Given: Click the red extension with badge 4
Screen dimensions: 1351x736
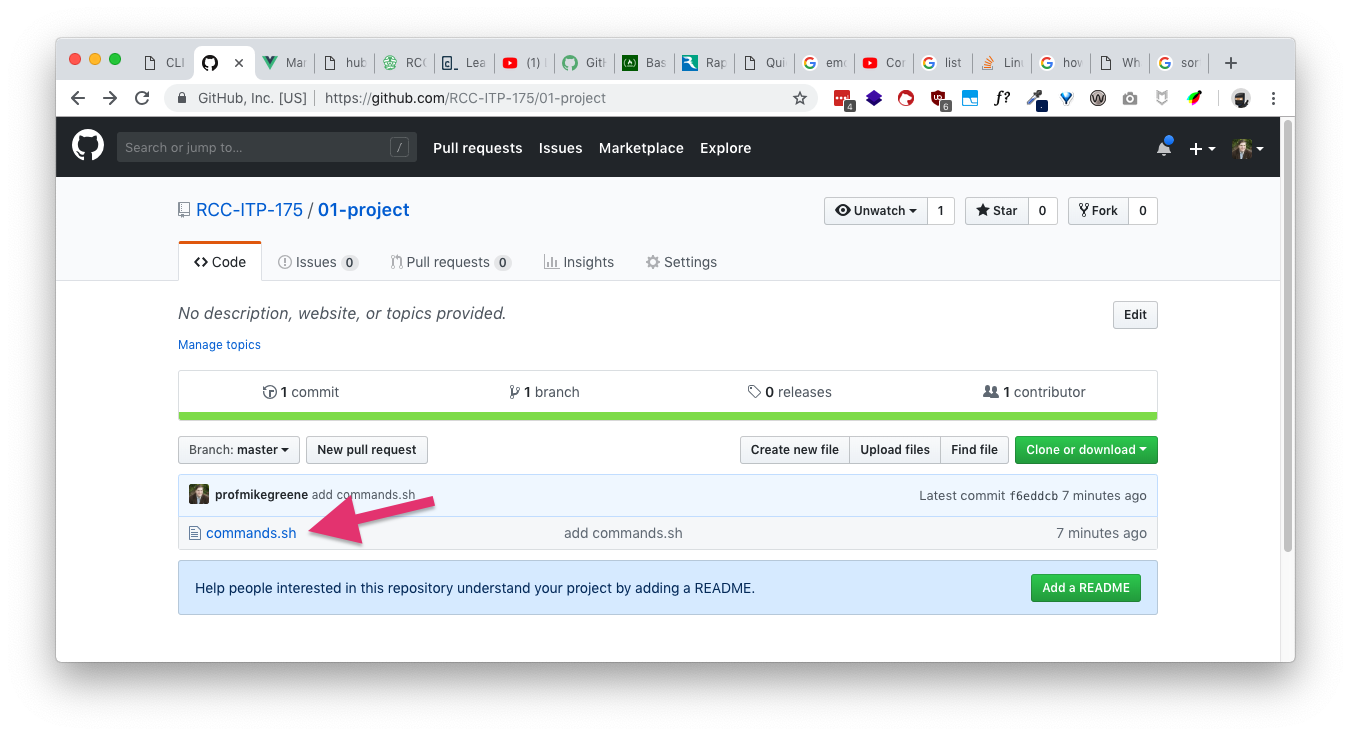Looking at the screenshot, I should [x=842, y=98].
